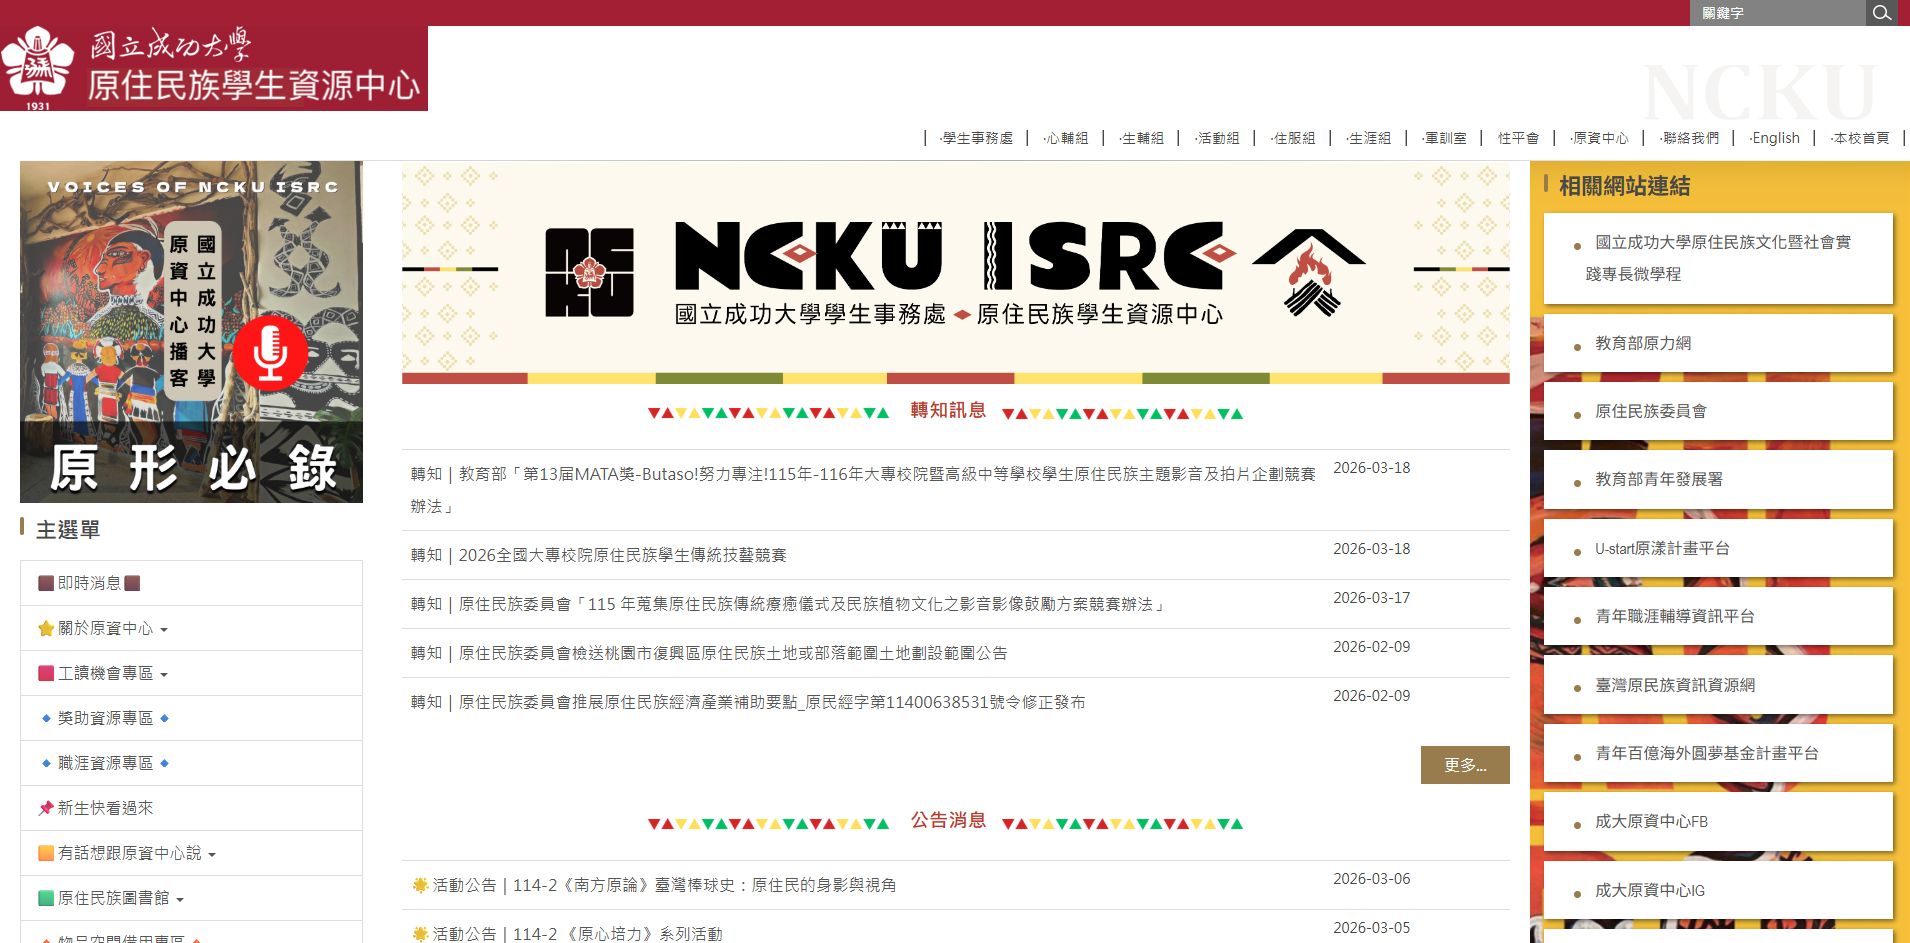This screenshot has height=943, width=1910.
Task: Expand the 原住民族圖書館 dropdown arrow
Action: tap(180, 900)
